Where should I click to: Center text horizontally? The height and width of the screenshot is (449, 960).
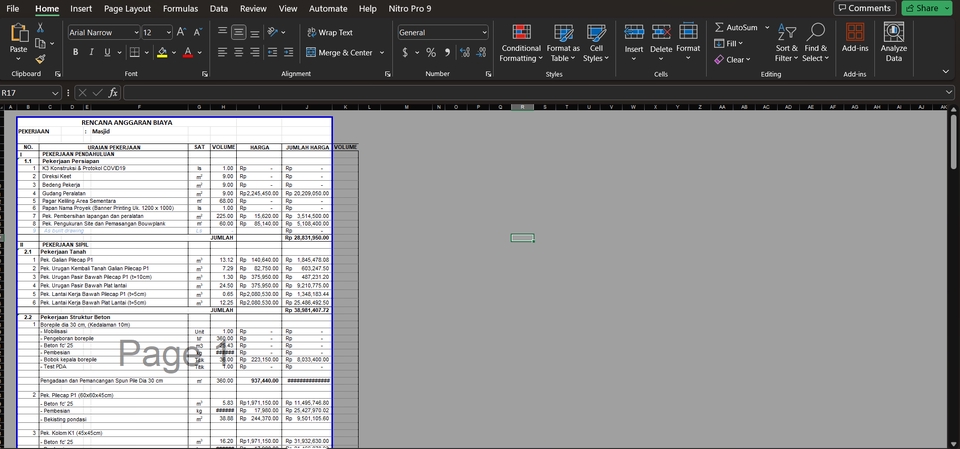pos(238,53)
